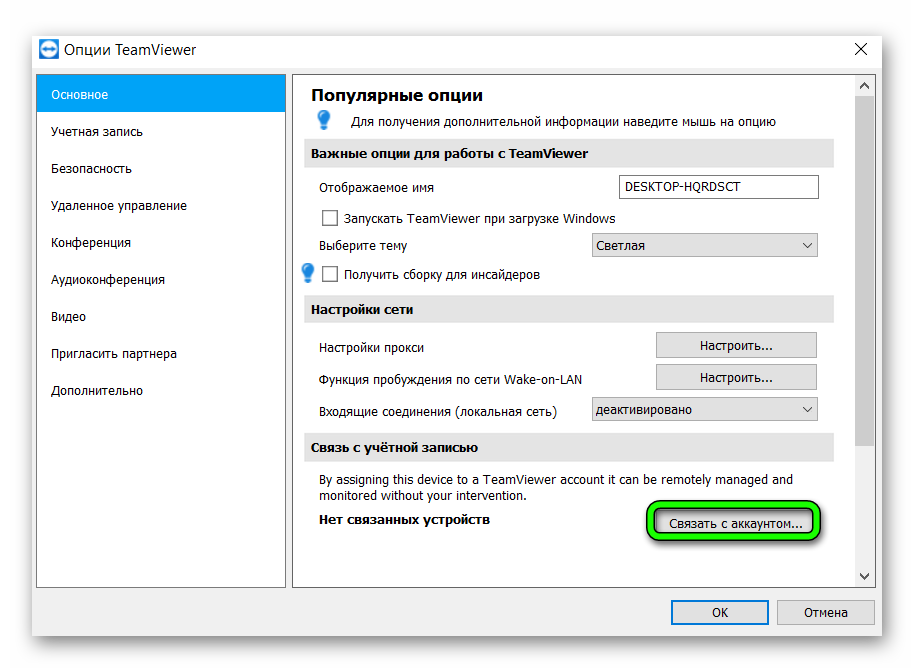Click the Нет связанных устройств text
The image size is (914, 668).
click(404, 519)
